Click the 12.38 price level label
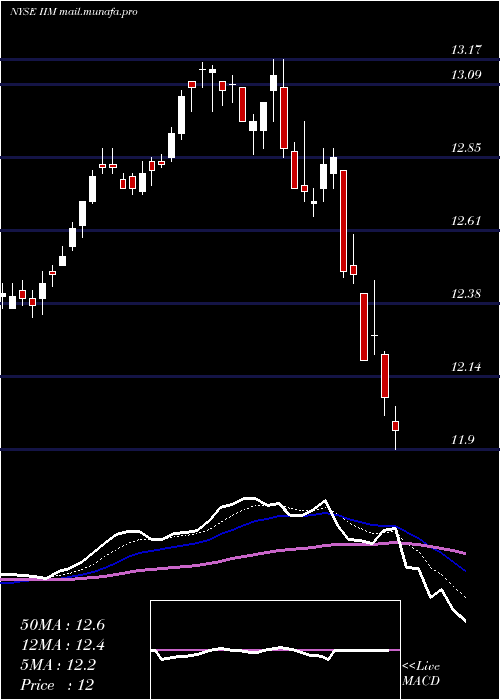500x700 pixels. coord(466,294)
